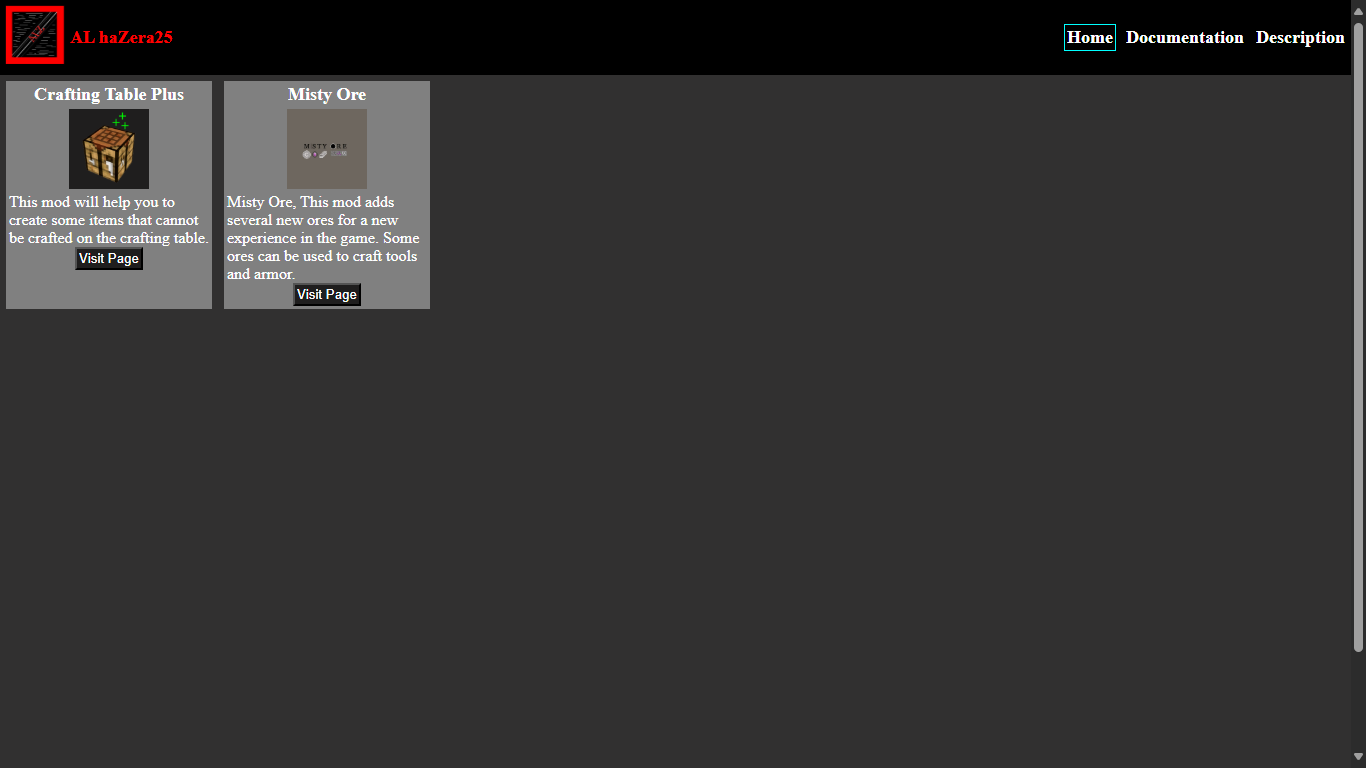Viewport: 1366px width, 768px height.
Task: Click the red AL haZera25 site title
Action: [121, 38]
